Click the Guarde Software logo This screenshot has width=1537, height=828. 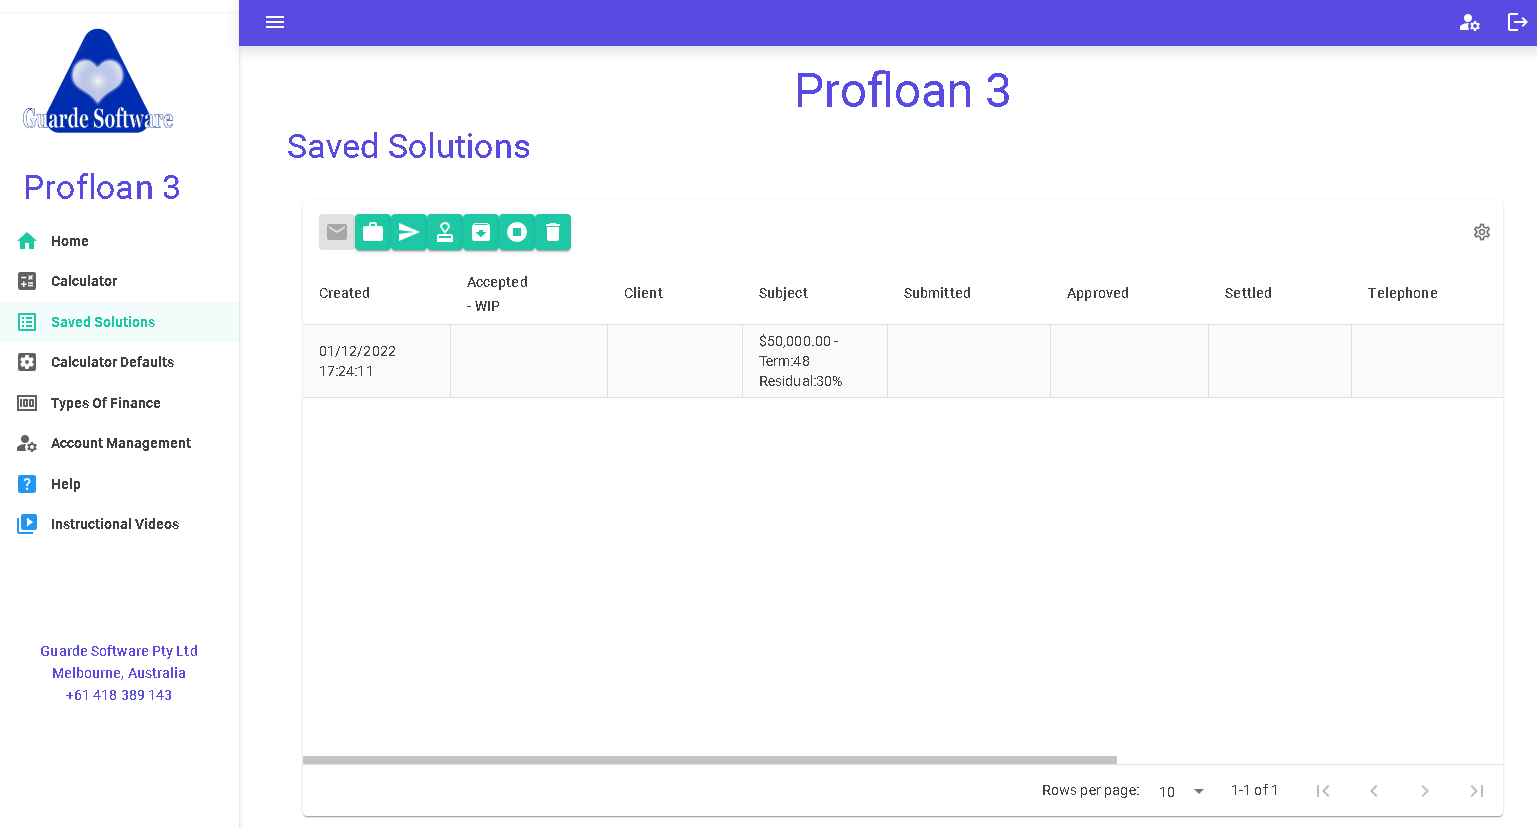(x=98, y=81)
